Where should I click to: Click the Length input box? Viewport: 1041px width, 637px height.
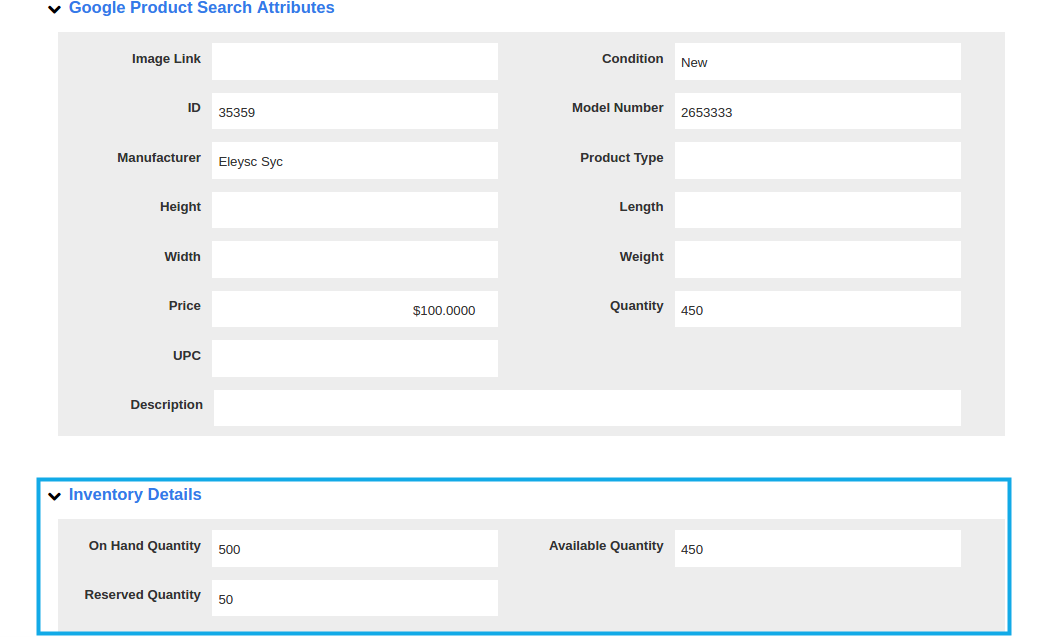(817, 209)
